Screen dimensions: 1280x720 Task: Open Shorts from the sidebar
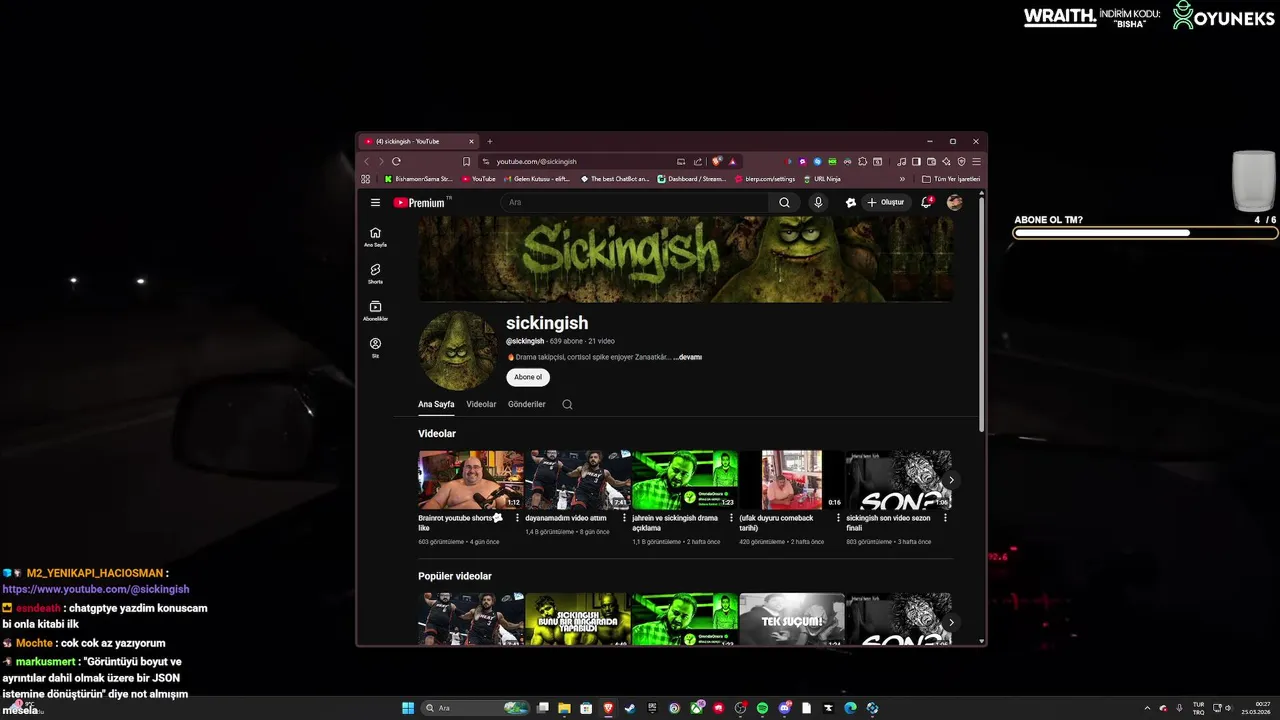[375, 274]
